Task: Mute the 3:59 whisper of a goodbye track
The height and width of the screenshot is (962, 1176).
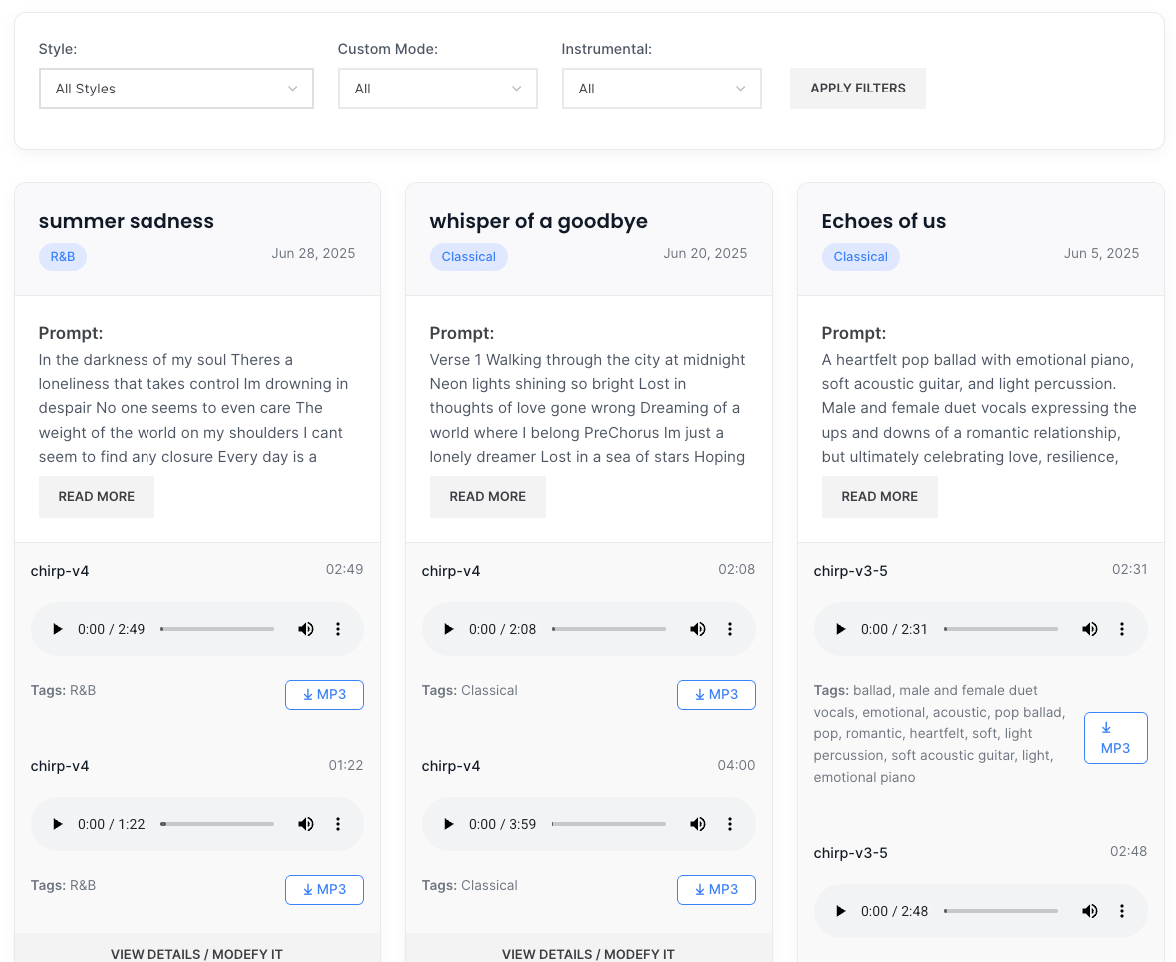Action: pyautogui.click(x=698, y=824)
